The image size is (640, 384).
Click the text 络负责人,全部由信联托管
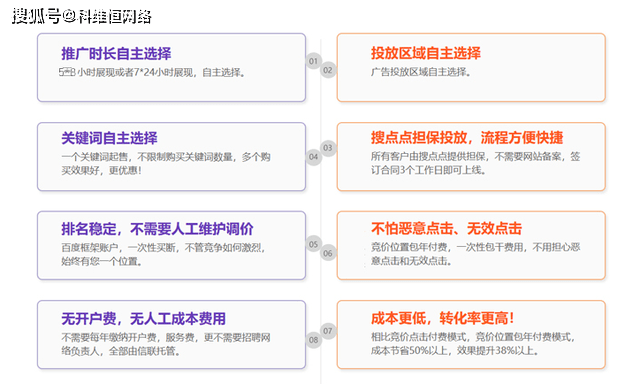pos(121,351)
